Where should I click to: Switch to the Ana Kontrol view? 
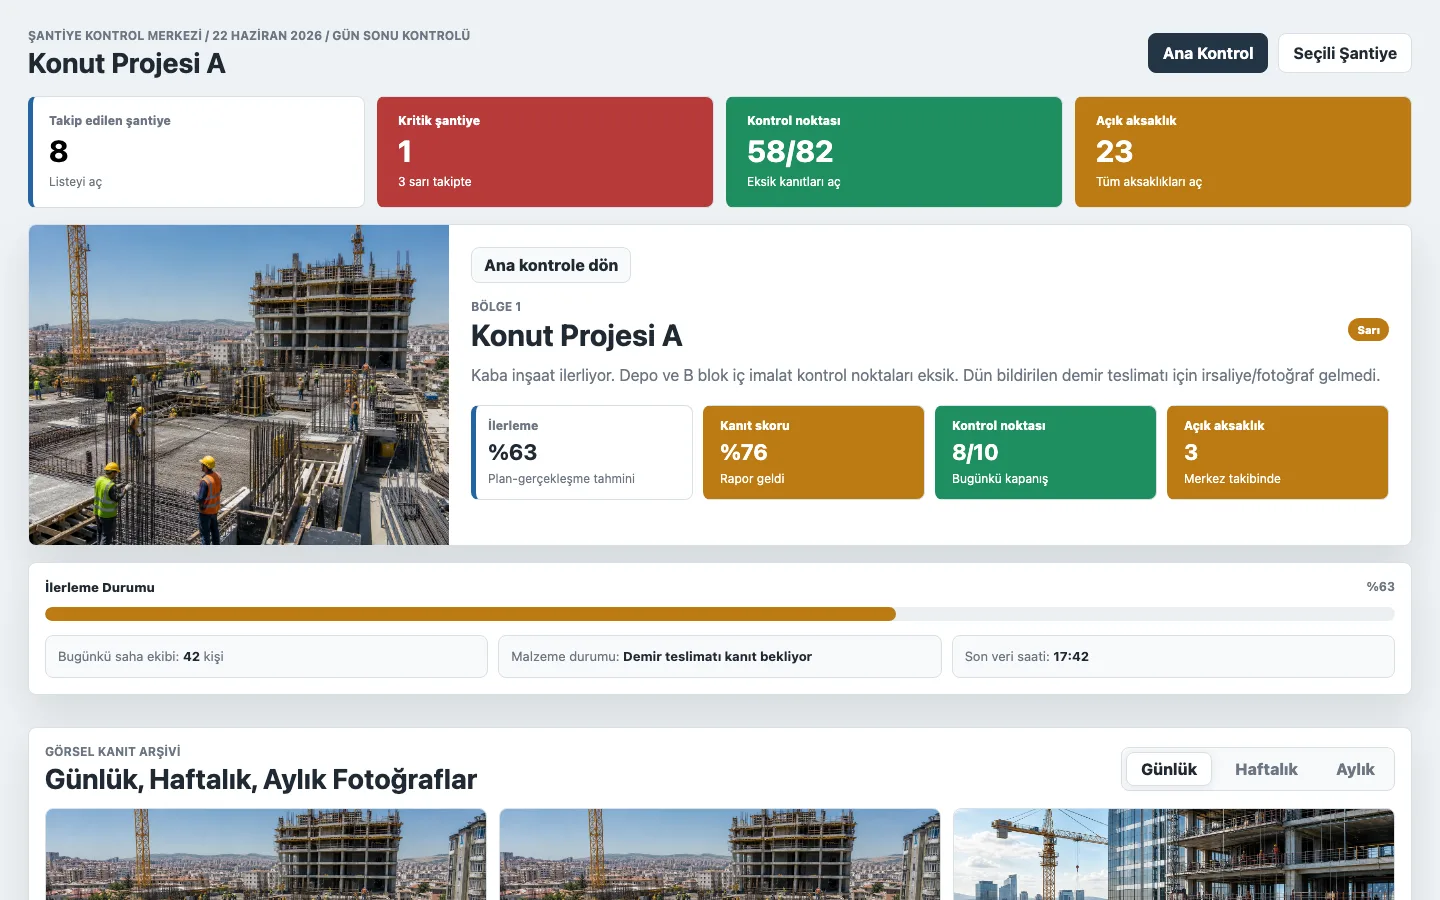(1207, 53)
